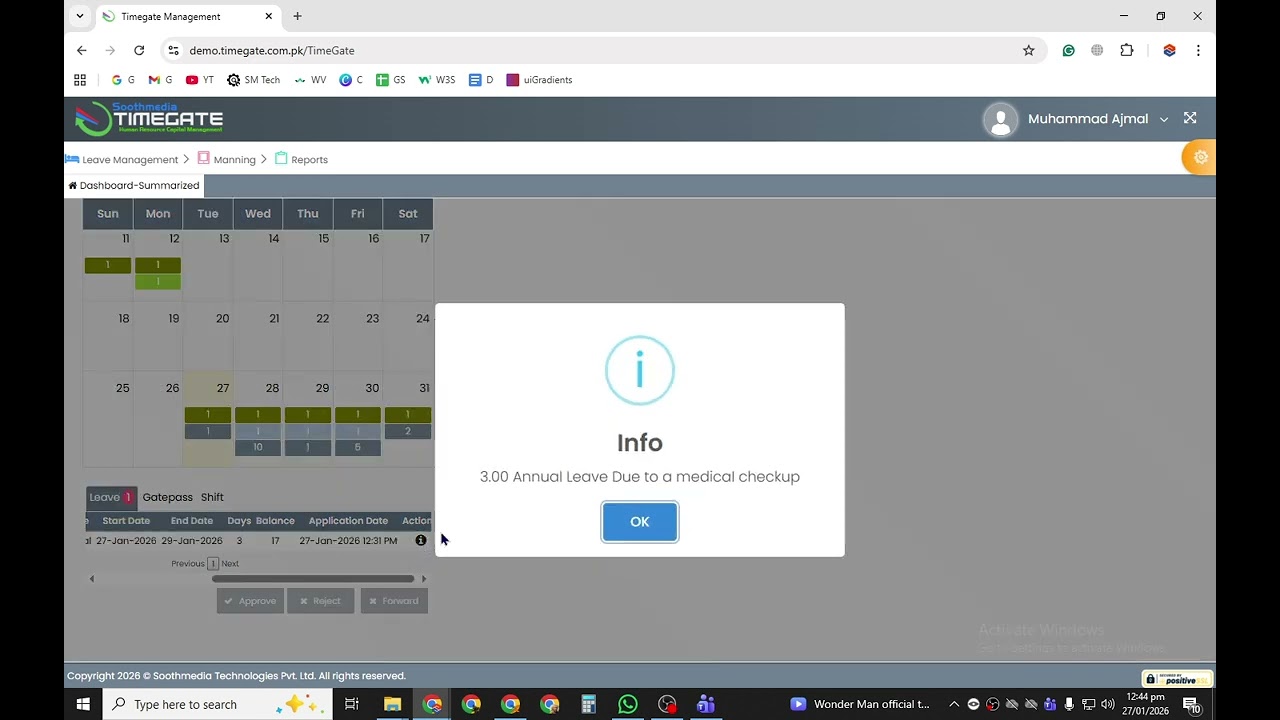
Task: Go to Previous page of leave table
Action: 187,564
